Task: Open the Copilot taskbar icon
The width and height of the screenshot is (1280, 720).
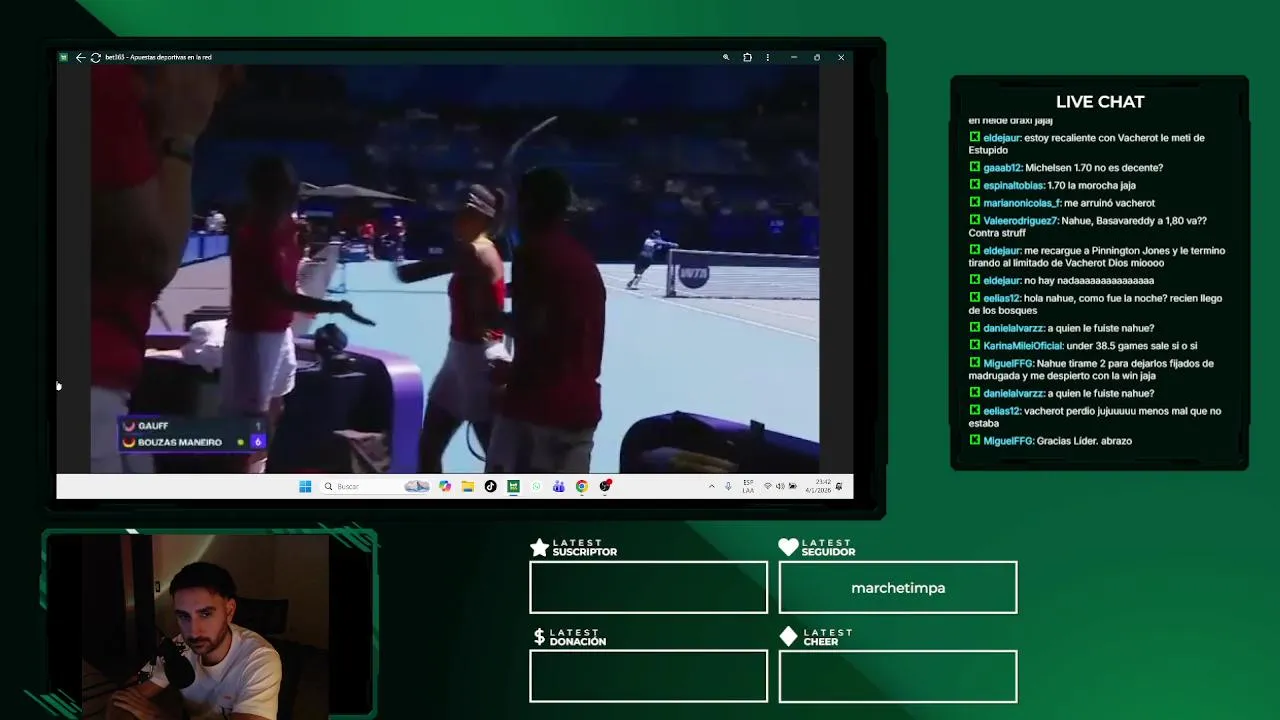Action: (x=445, y=486)
